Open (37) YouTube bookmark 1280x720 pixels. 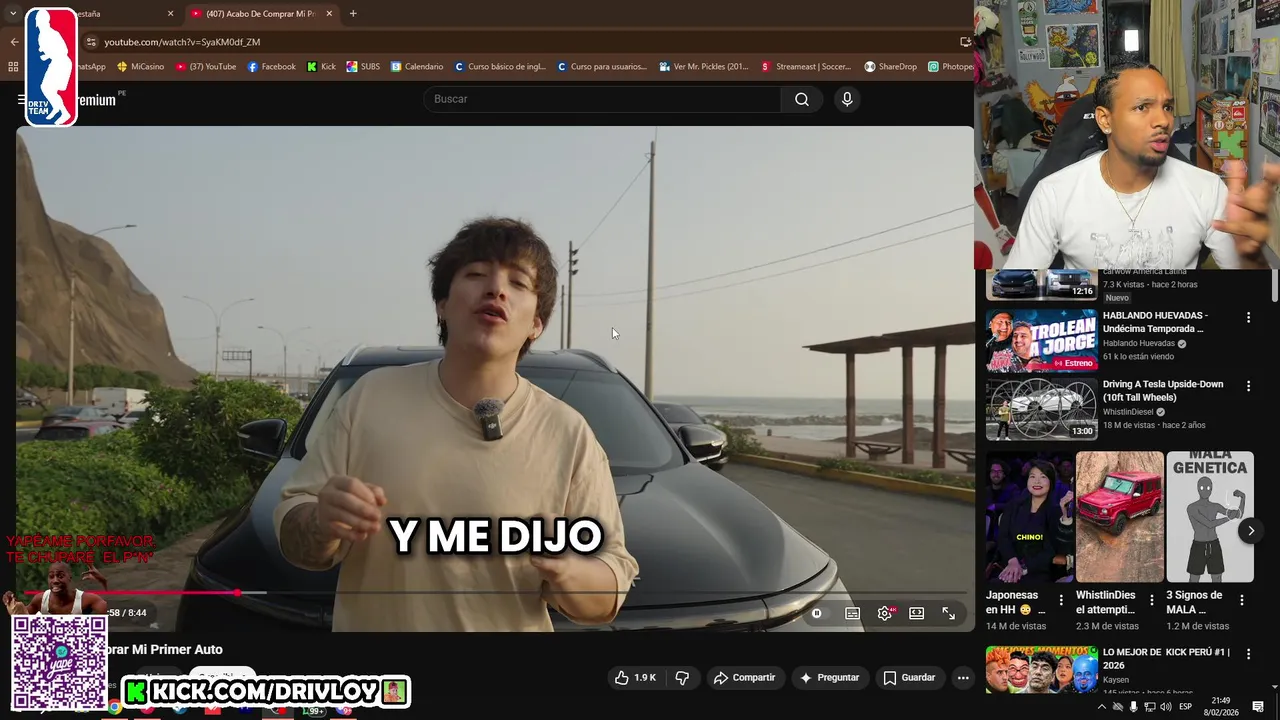205,67
